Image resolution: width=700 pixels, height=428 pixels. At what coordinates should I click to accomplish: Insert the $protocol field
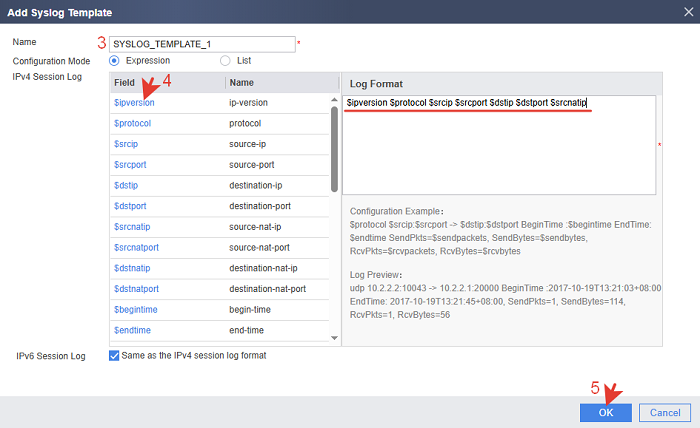tap(132, 123)
